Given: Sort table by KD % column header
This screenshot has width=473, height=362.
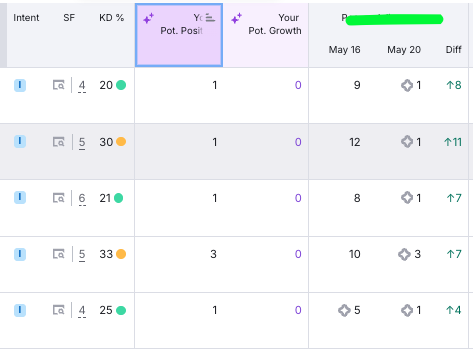Looking at the screenshot, I should click(112, 18).
